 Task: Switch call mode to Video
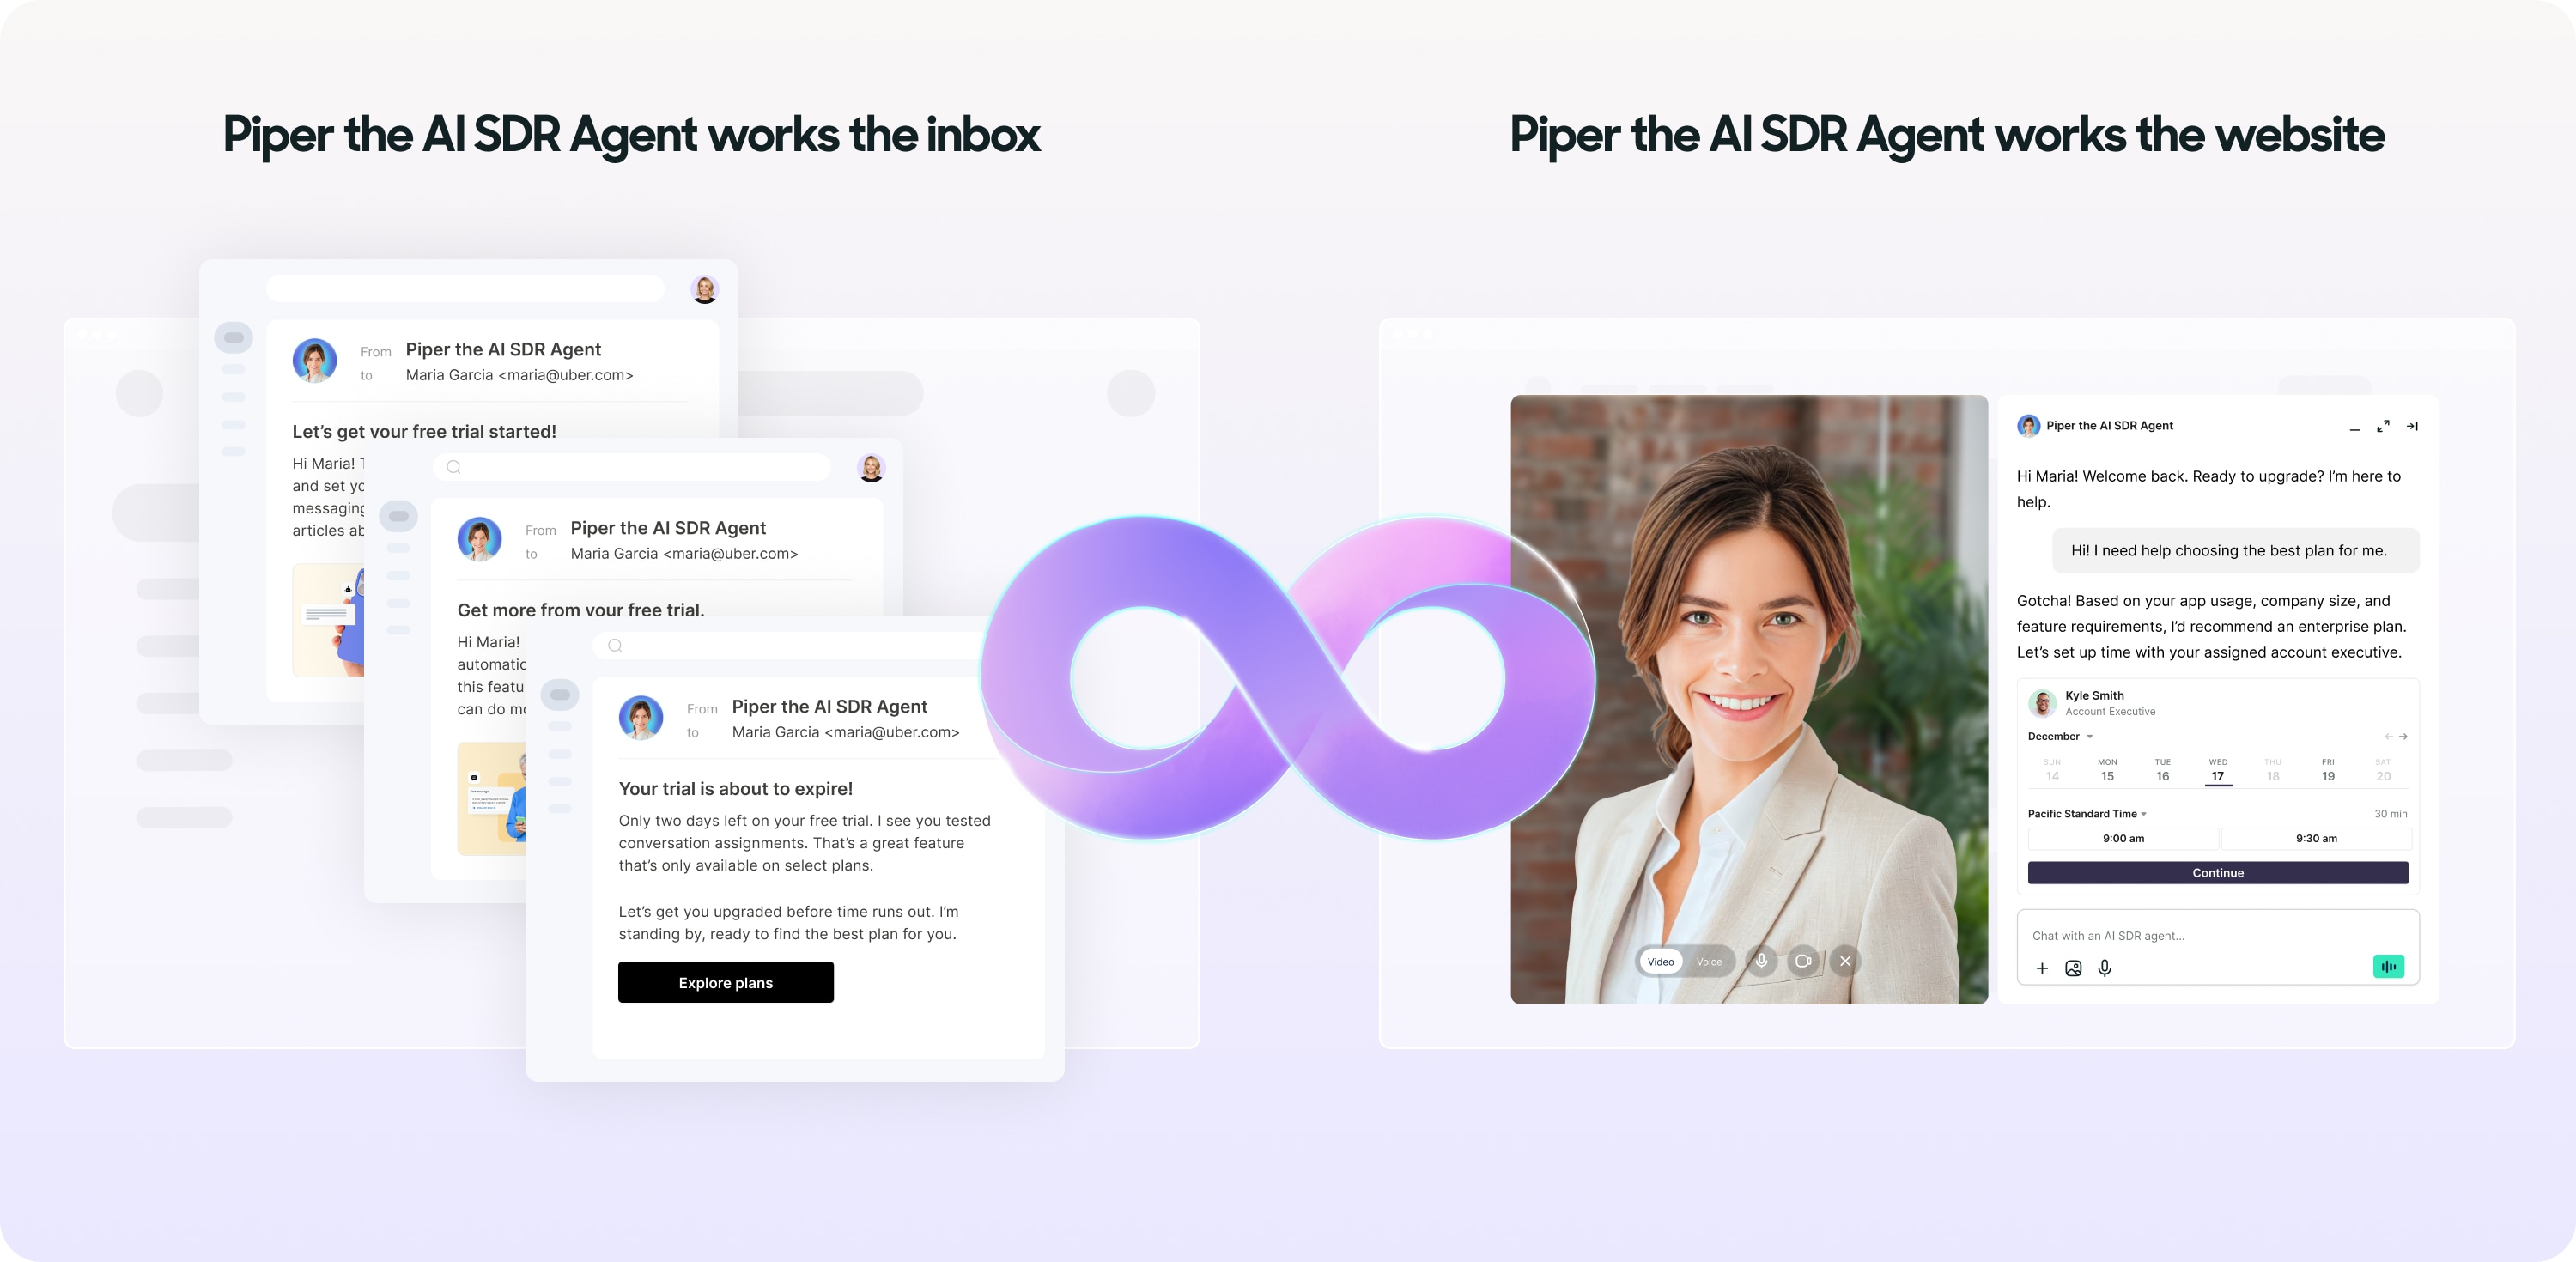pos(1661,962)
